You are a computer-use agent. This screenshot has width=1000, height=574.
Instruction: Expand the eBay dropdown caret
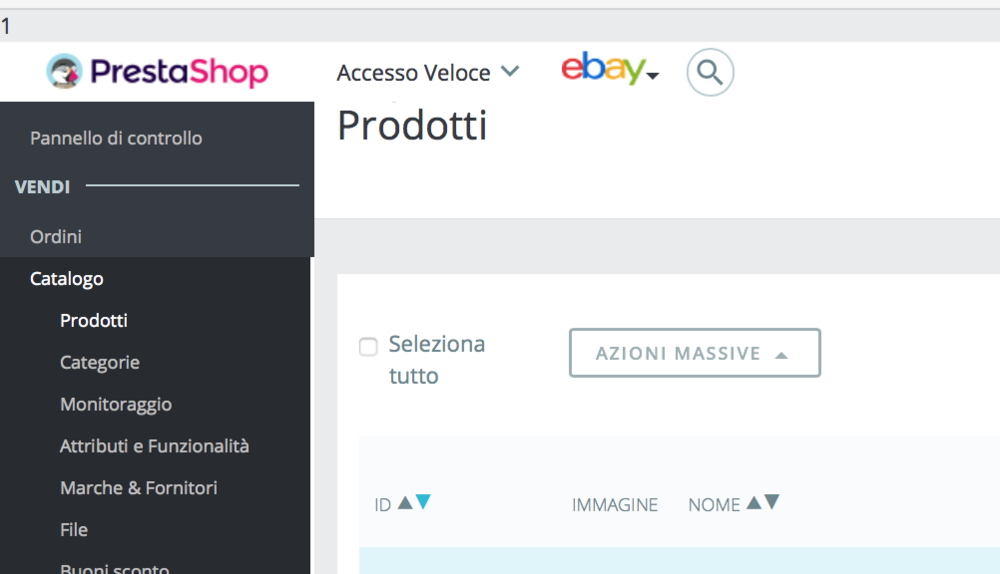point(653,76)
